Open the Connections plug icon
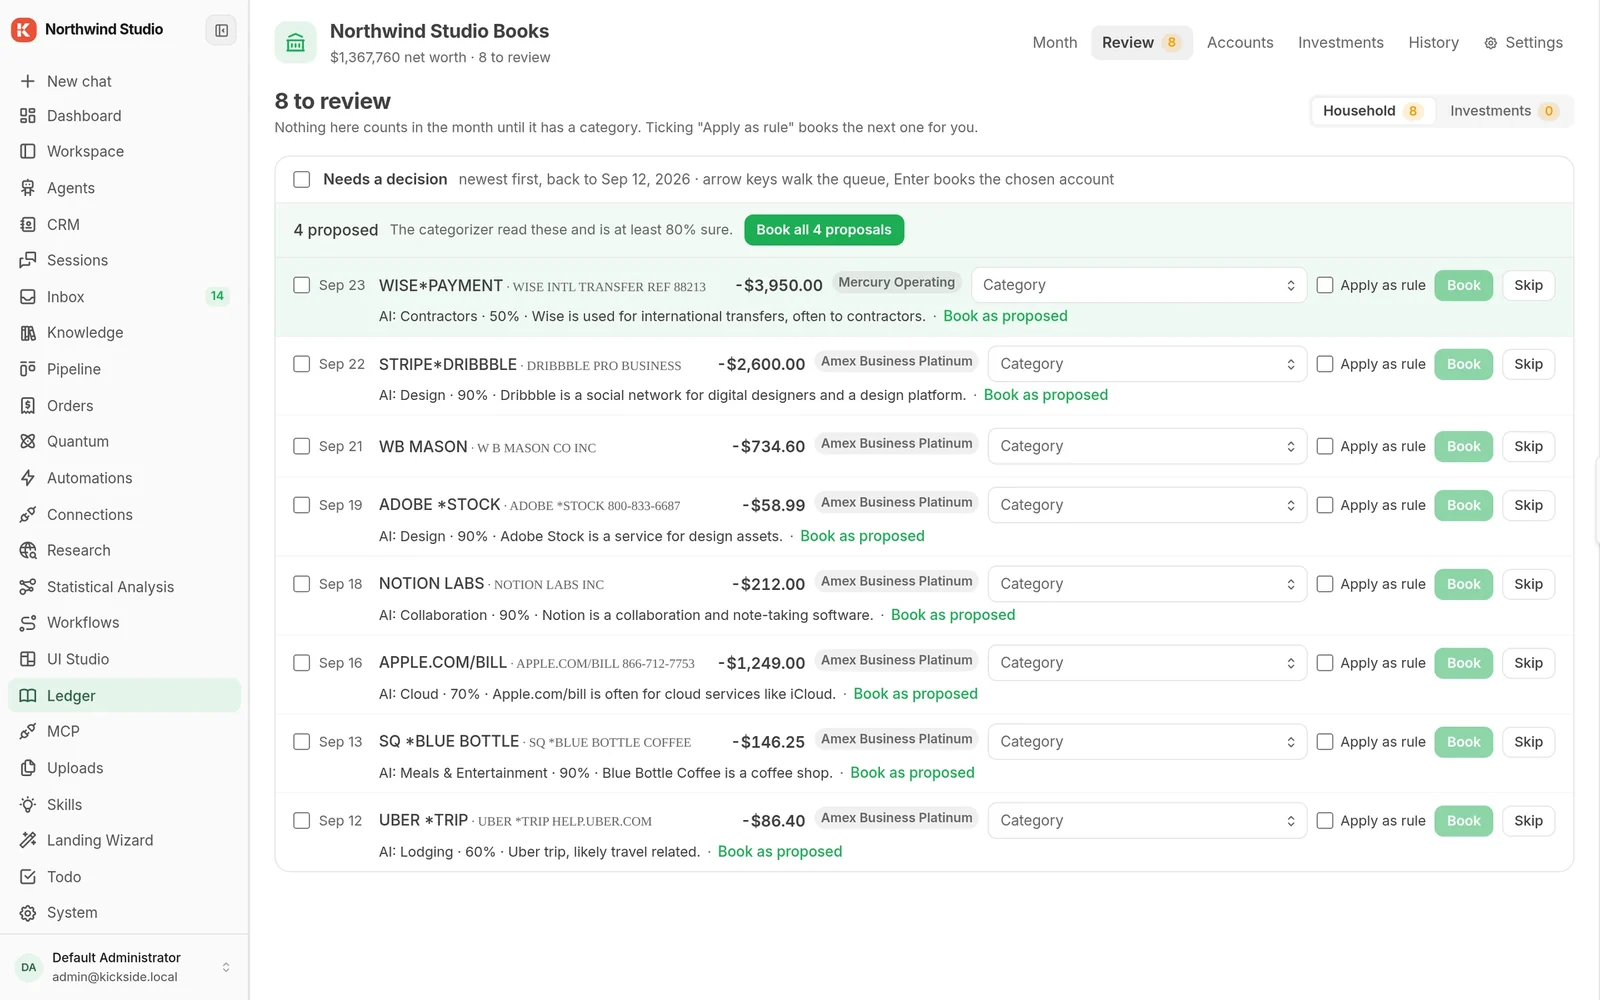The image size is (1600, 1000). pyautogui.click(x=28, y=515)
